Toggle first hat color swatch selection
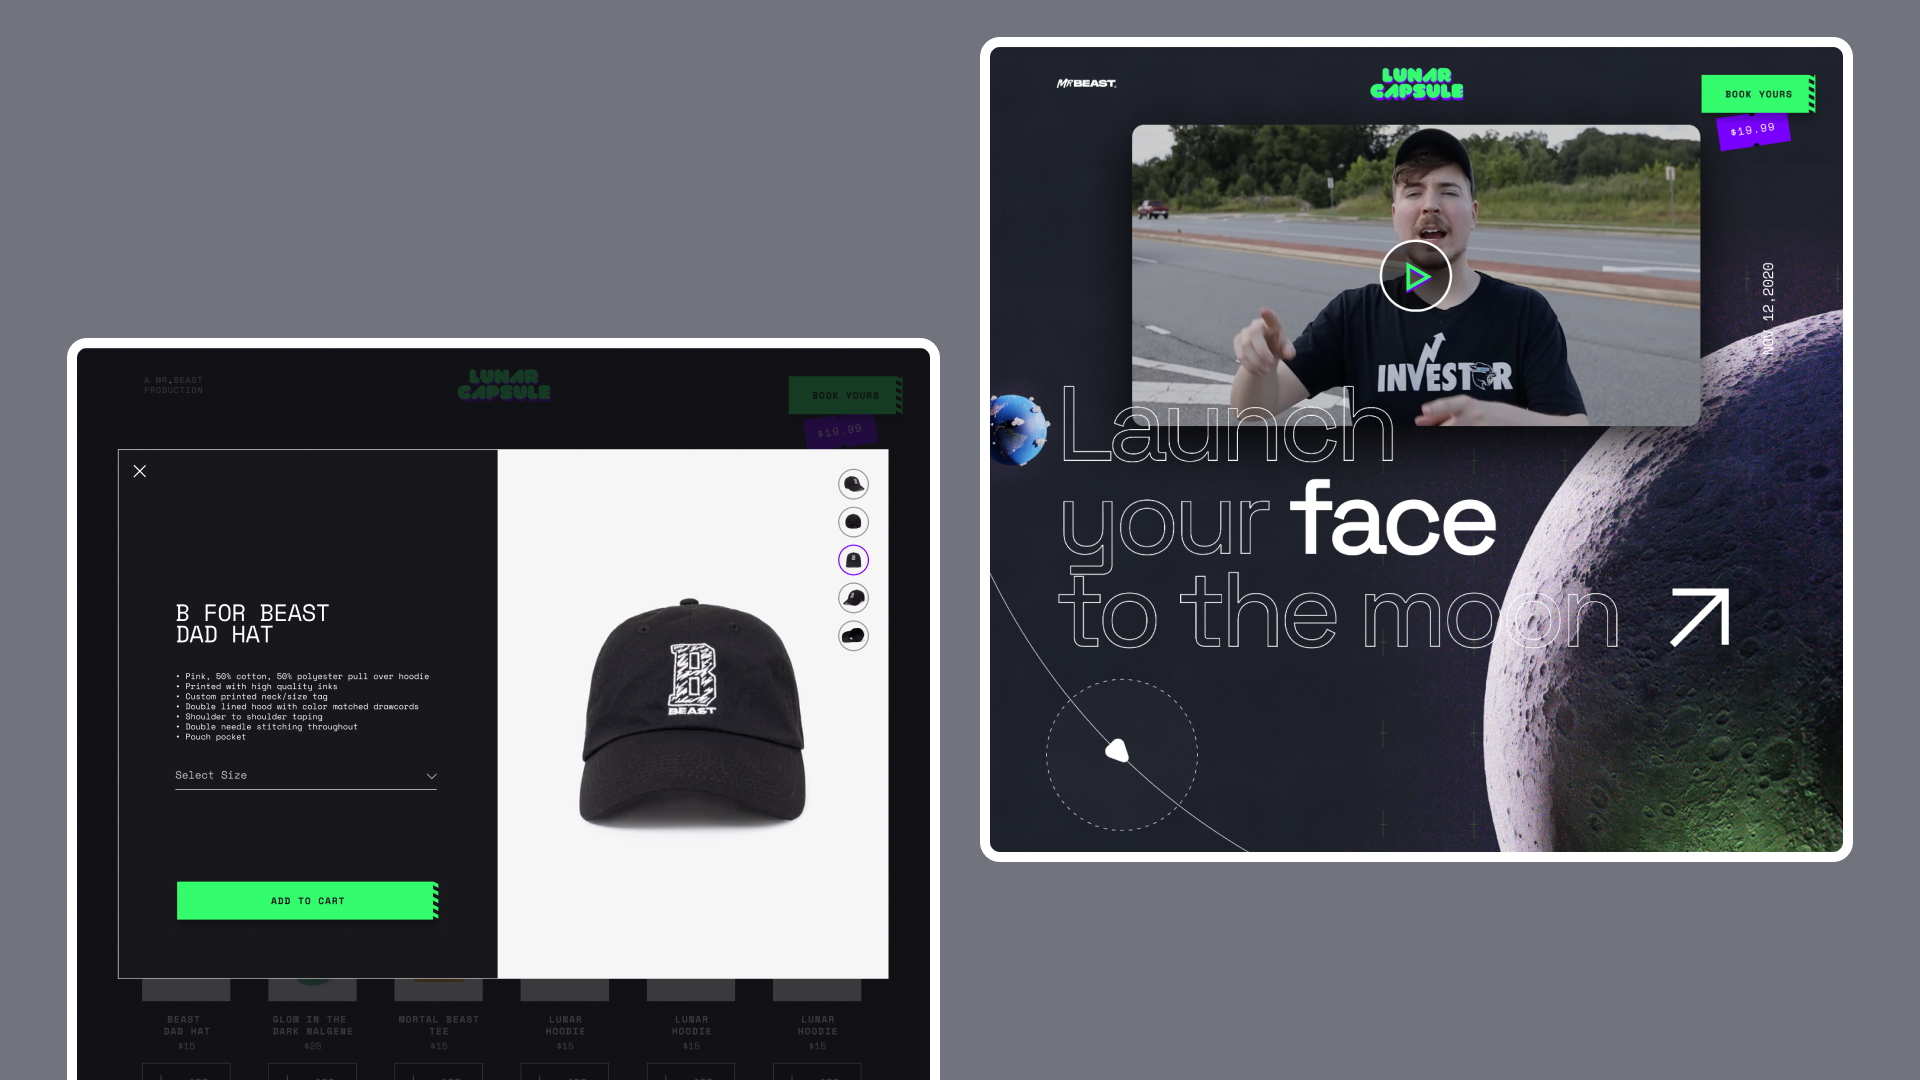1920x1080 pixels. [853, 484]
